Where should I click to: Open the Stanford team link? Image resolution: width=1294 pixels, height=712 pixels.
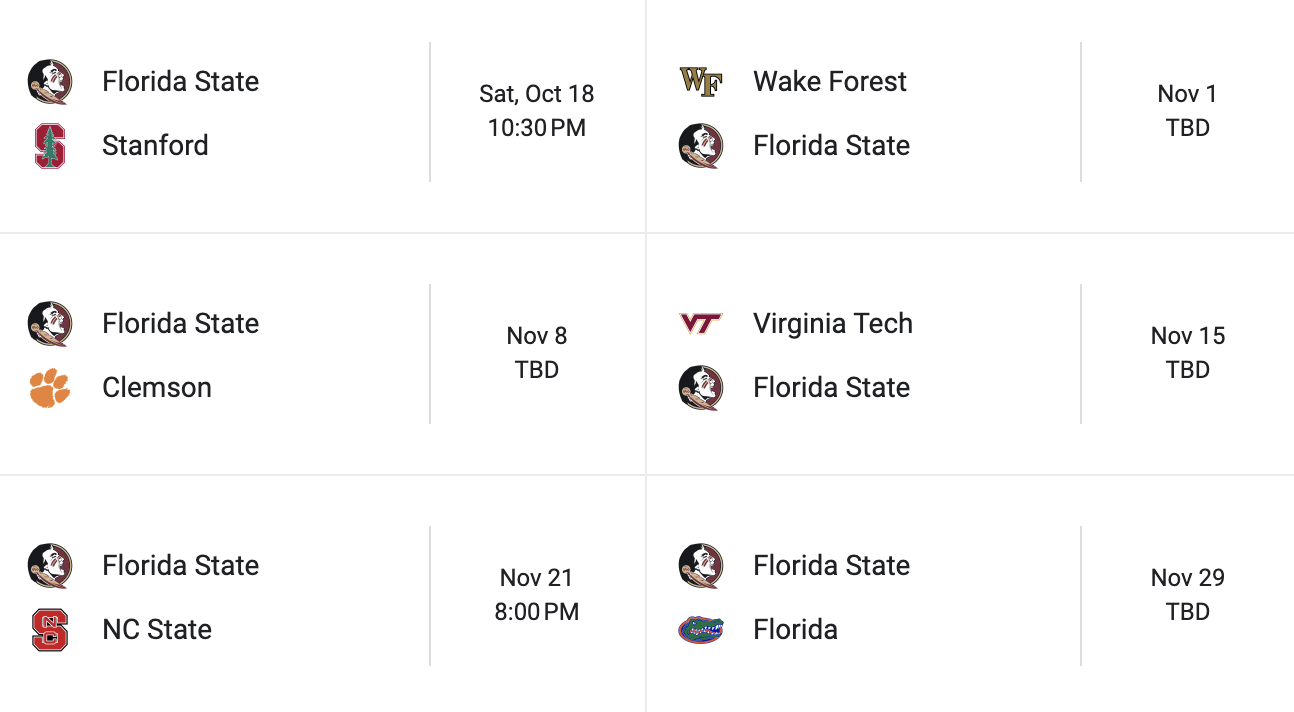click(x=155, y=146)
